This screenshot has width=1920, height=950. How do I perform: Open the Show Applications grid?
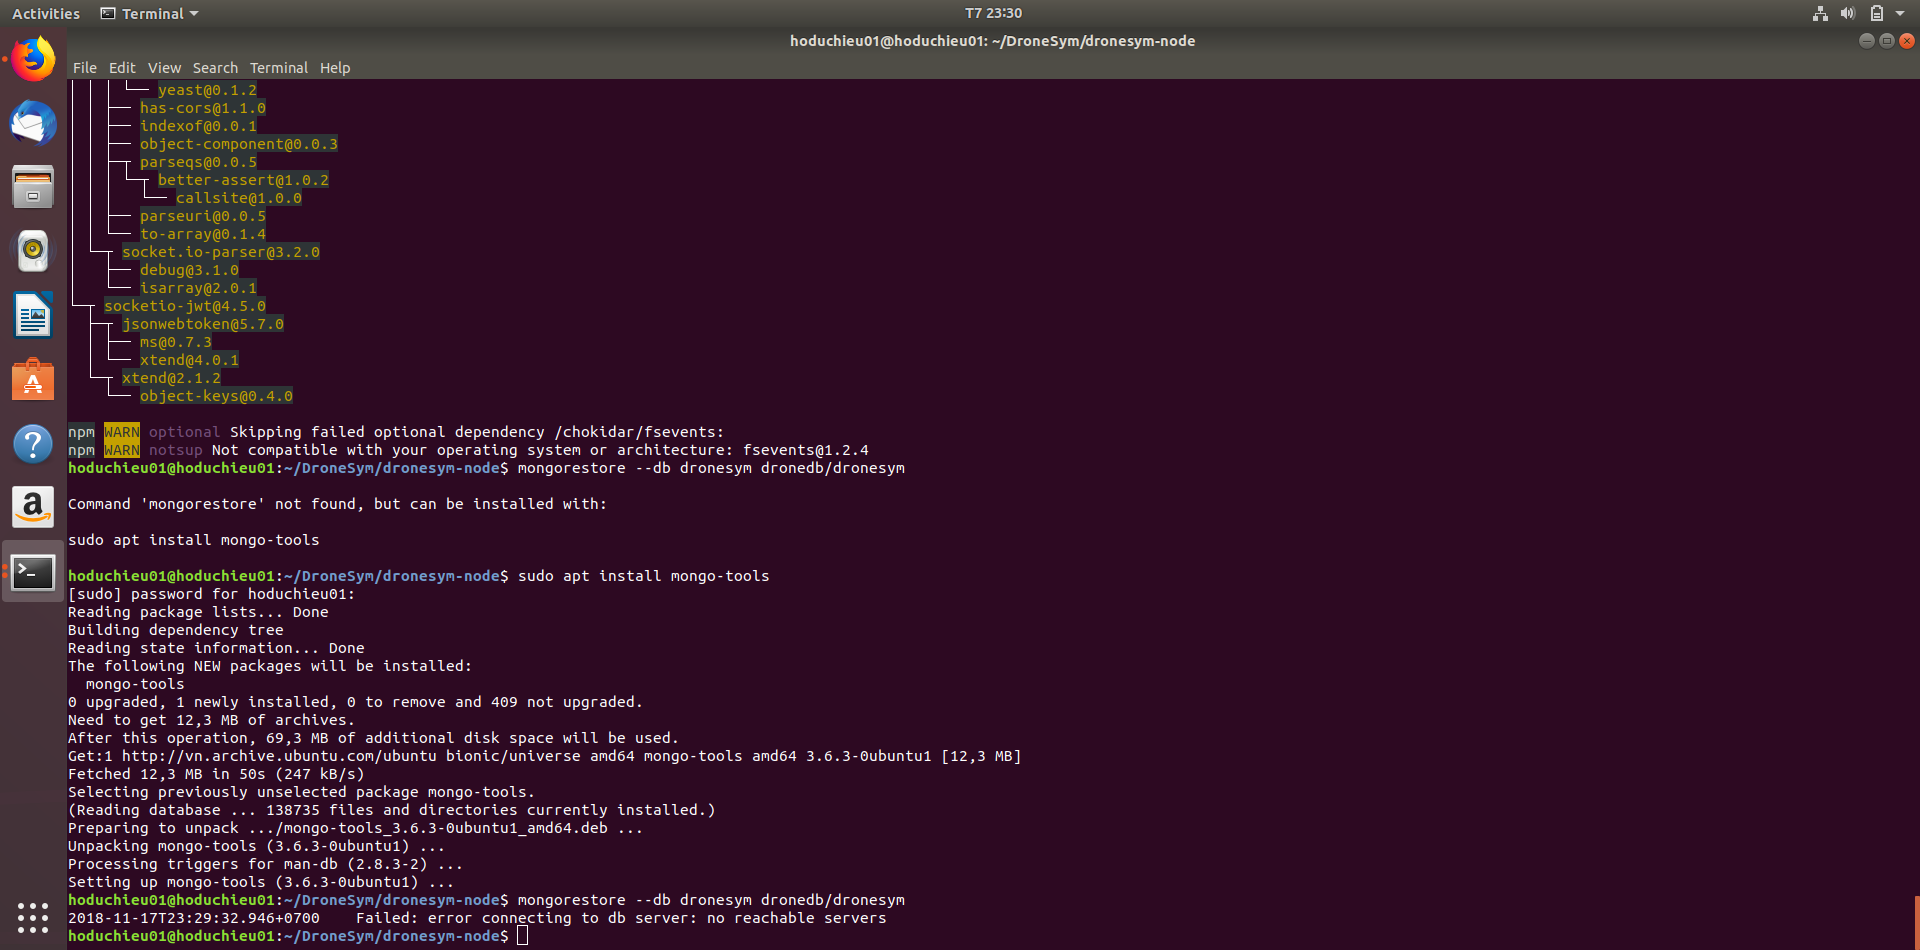33,917
